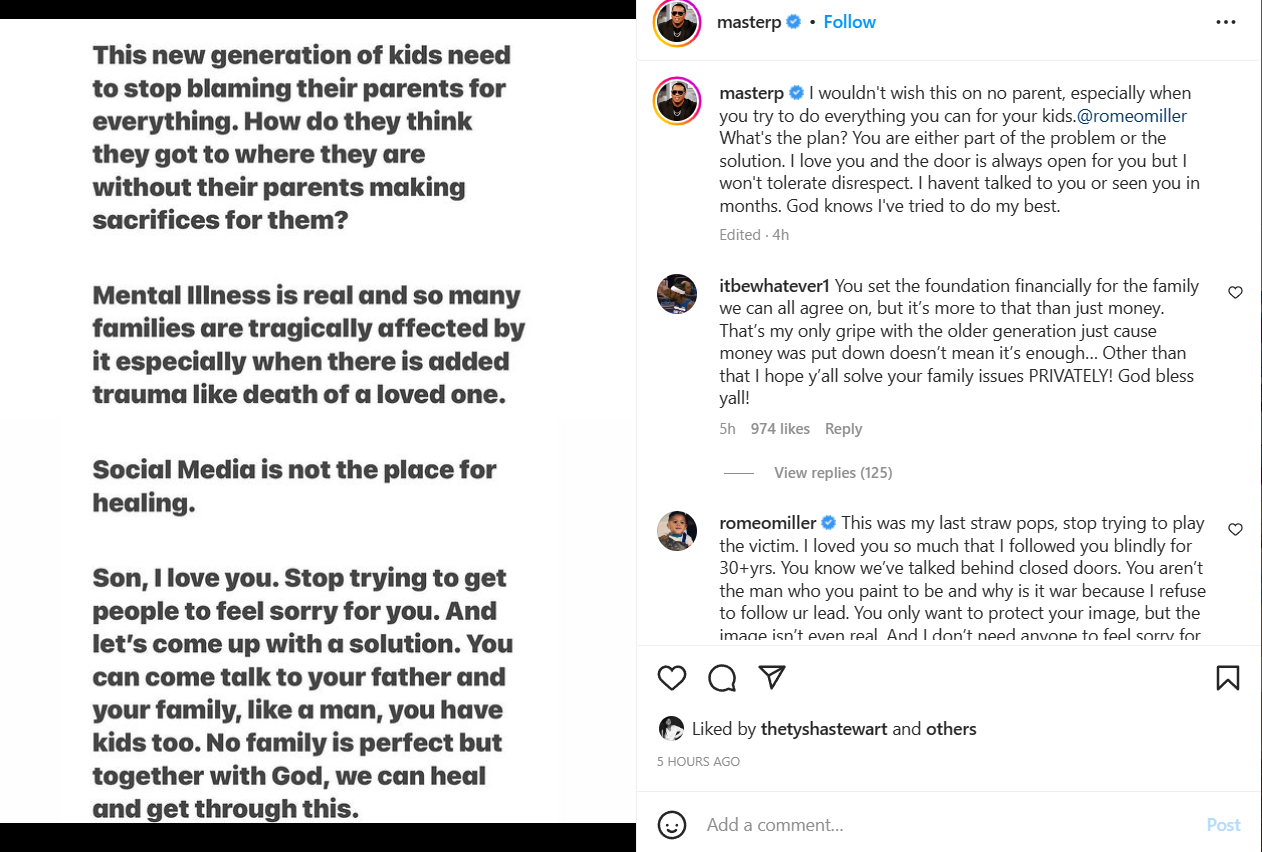Open the three-dot post options menu
This screenshot has width=1262, height=852.
point(1226,22)
